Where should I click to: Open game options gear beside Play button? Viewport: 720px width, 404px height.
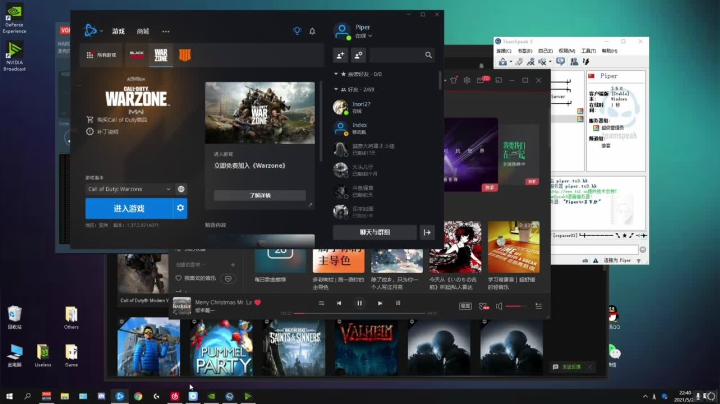pos(180,208)
